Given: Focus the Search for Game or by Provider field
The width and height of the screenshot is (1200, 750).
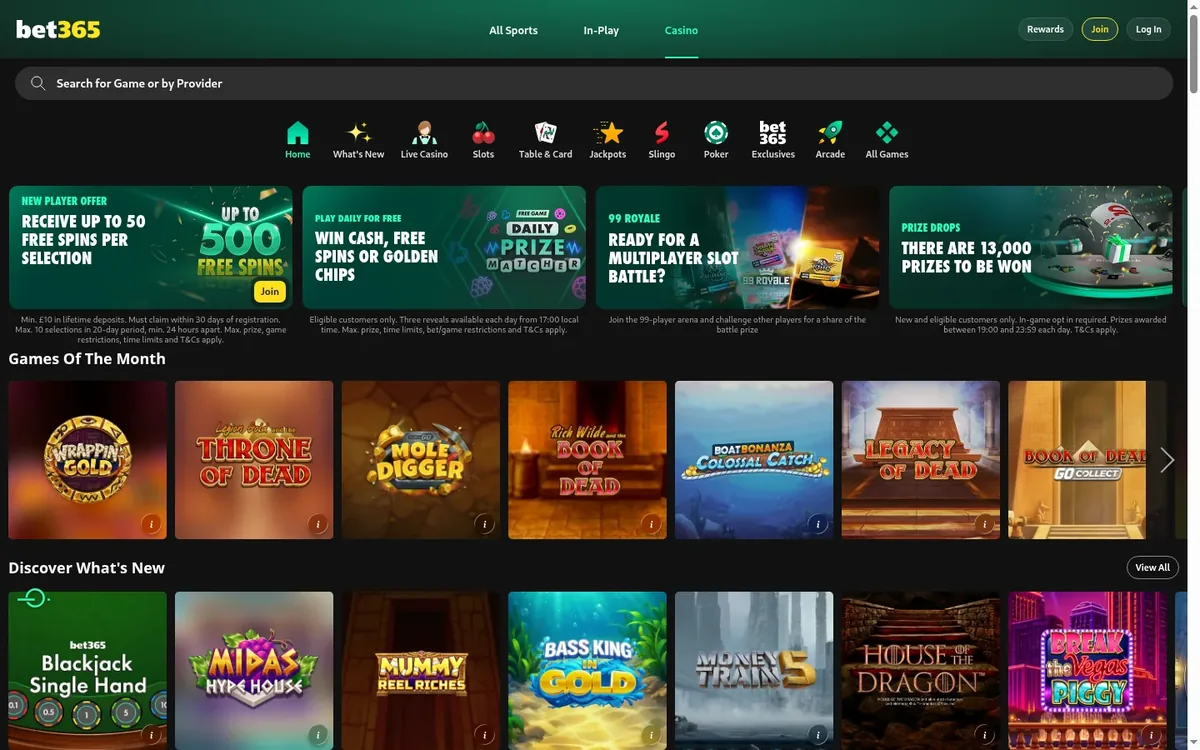Looking at the screenshot, I should pyautogui.click(x=594, y=83).
